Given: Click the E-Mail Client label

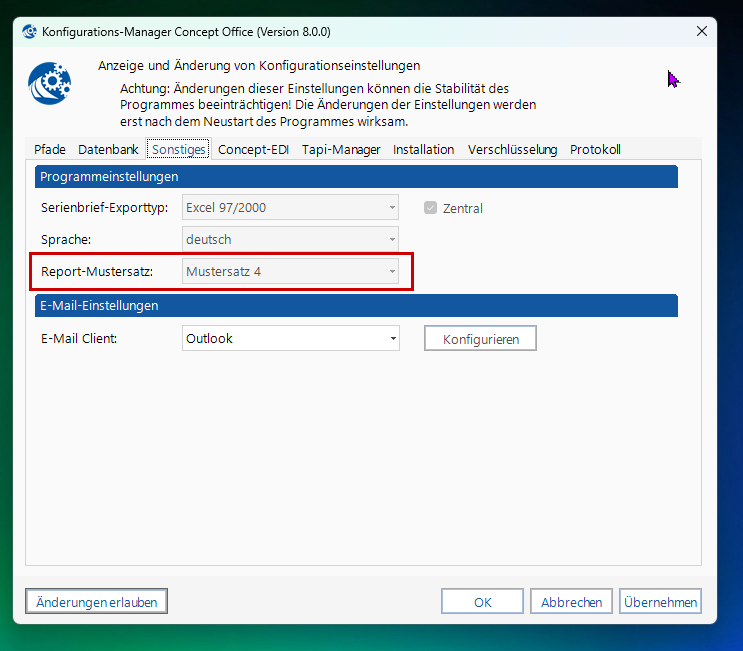Looking at the screenshot, I should (79, 338).
